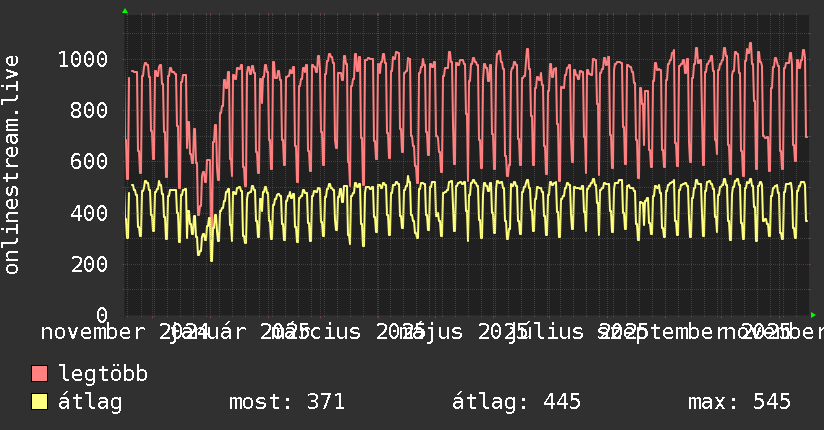Click the green arrow atop the y-axis
The width and height of the screenshot is (824, 430).
(x=125, y=10)
